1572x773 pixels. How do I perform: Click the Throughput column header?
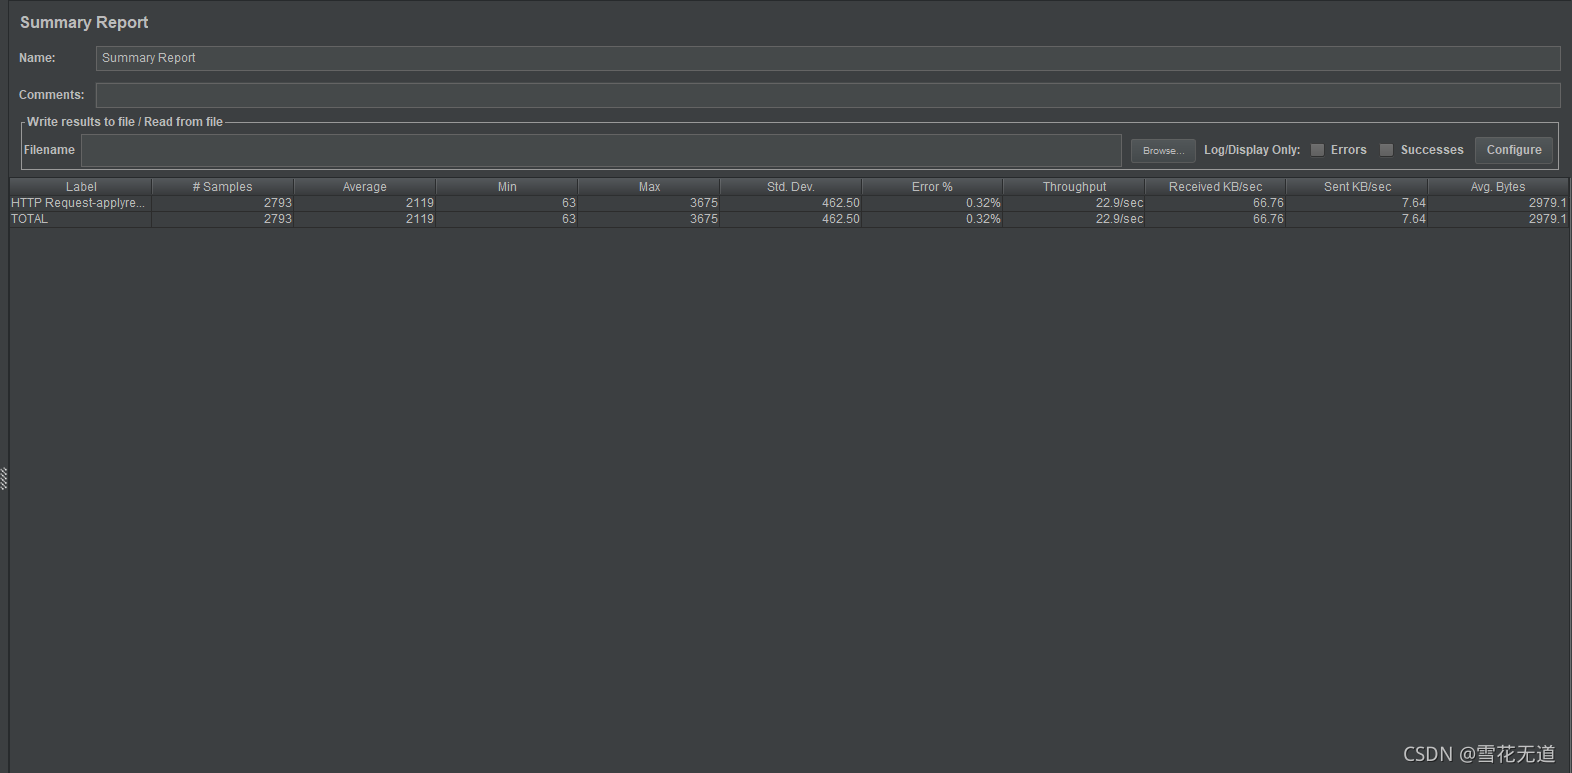click(1074, 187)
